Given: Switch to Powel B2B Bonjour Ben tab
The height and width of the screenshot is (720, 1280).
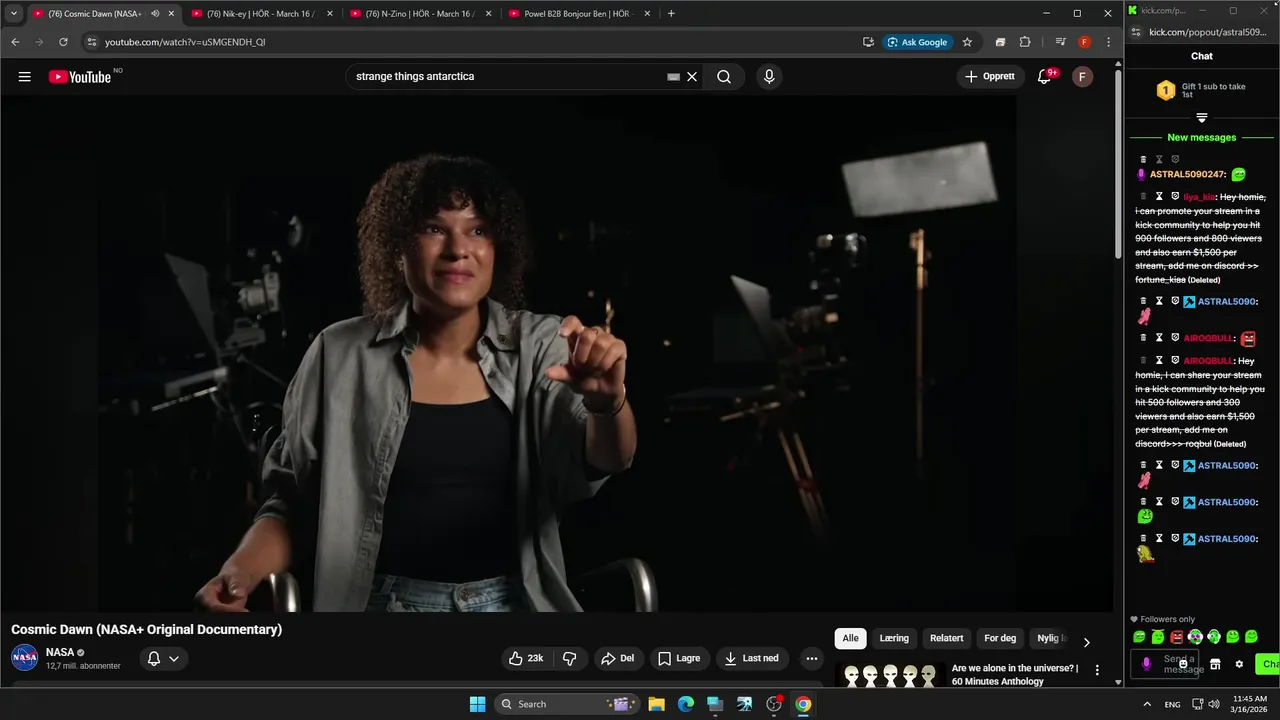Looking at the screenshot, I should (577, 14).
